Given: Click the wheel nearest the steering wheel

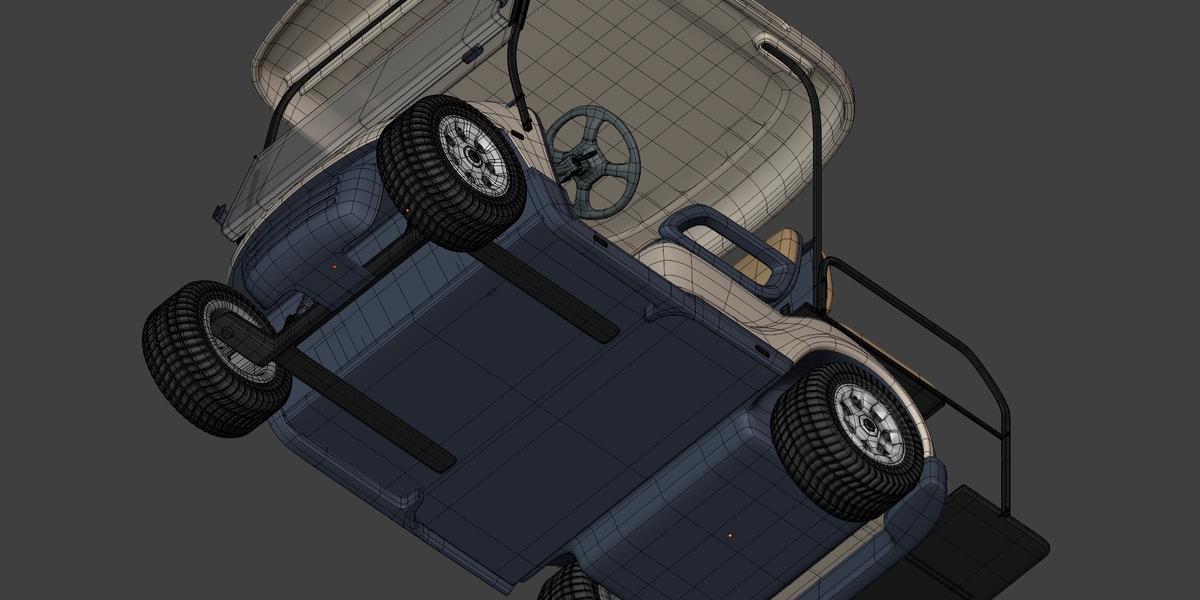Looking at the screenshot, I should click(x=452, y=172).
